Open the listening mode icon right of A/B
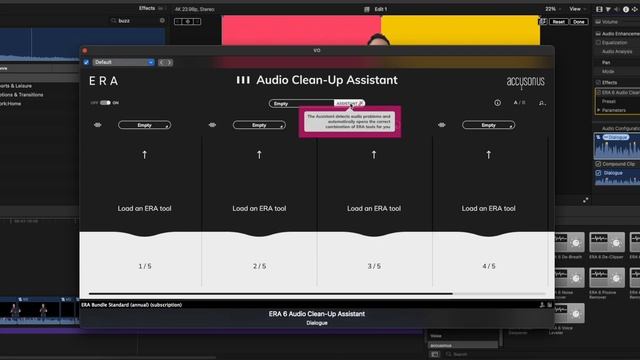This screenshot has height=360, width=640. click(542, 103)
